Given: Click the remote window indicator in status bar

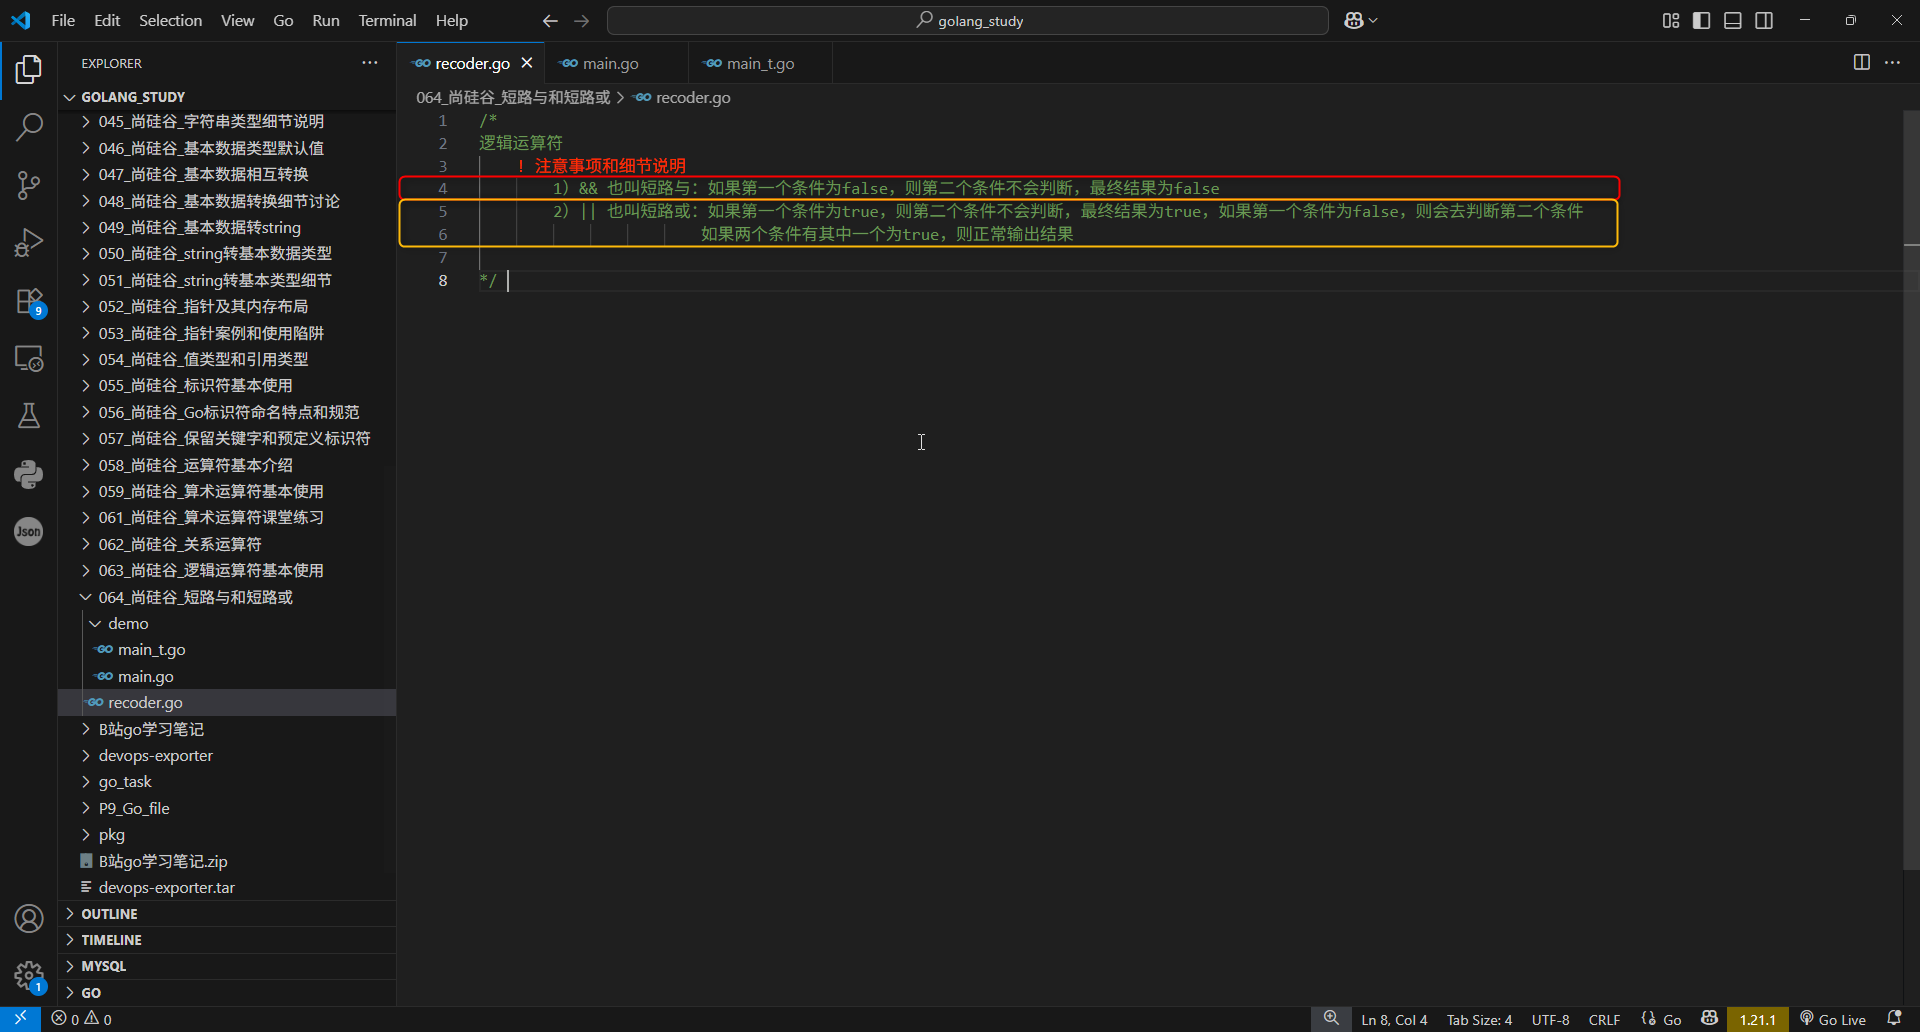Looking at the screenshot, I should point(20,1019).
